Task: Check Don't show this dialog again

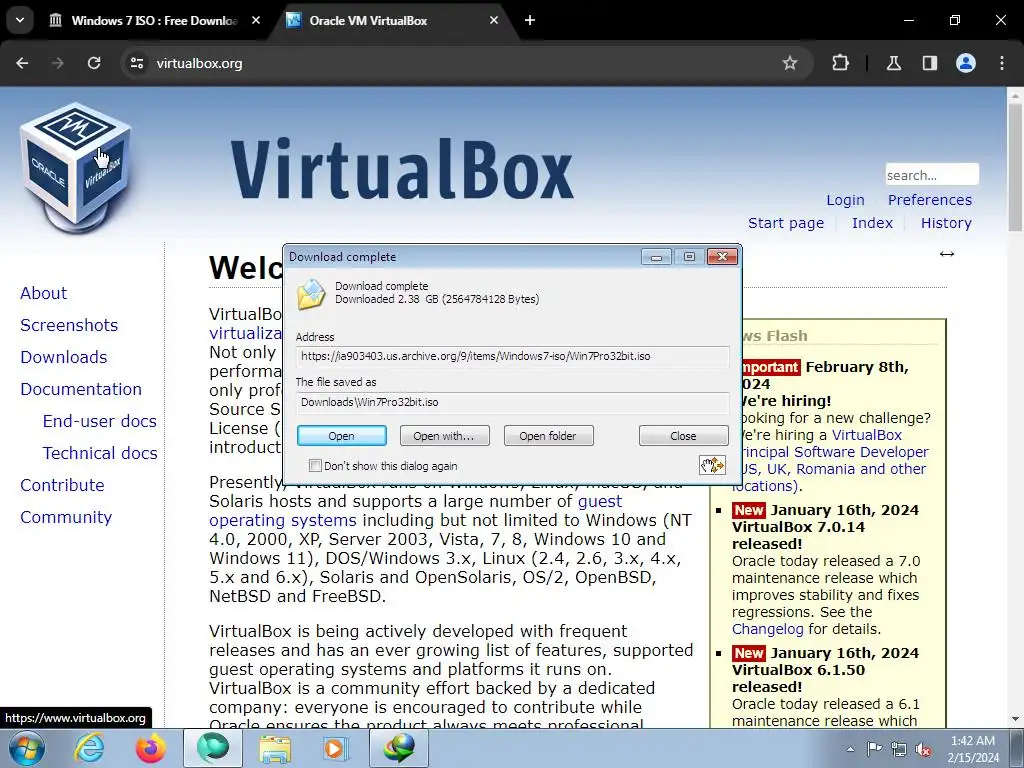Action: [x=315, y=466]
